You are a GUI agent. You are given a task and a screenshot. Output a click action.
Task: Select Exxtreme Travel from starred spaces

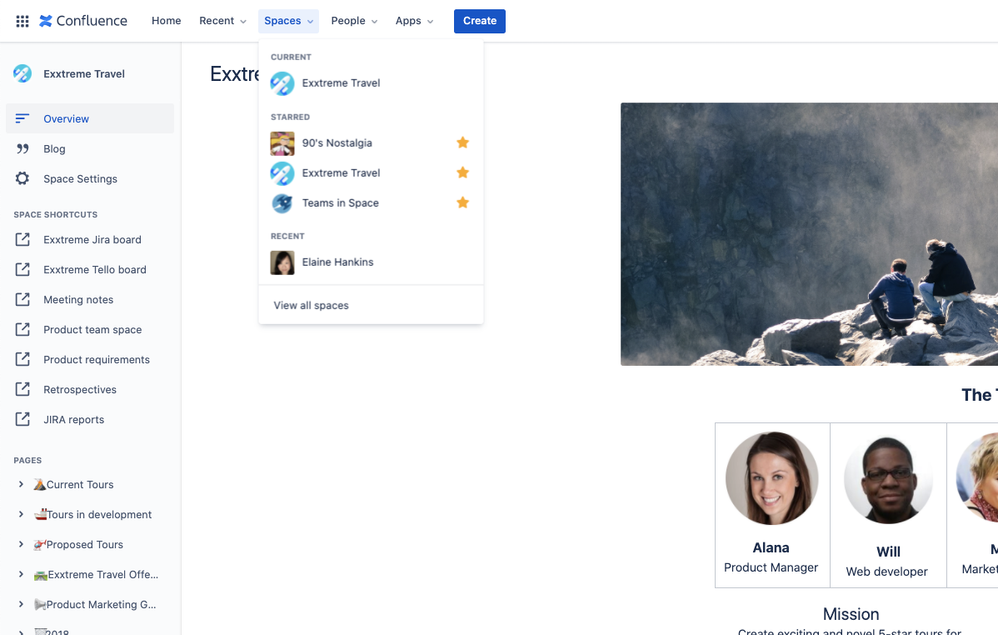tap(371, 173)
